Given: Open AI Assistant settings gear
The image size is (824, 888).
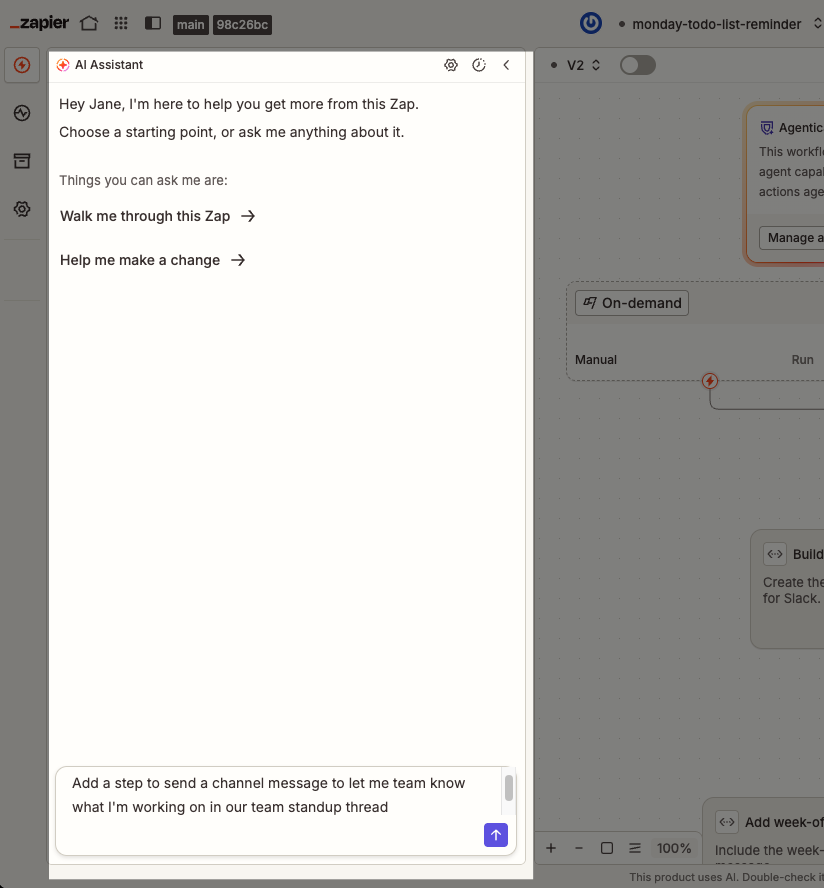Looking at the screenshot, I should (451, 65).
